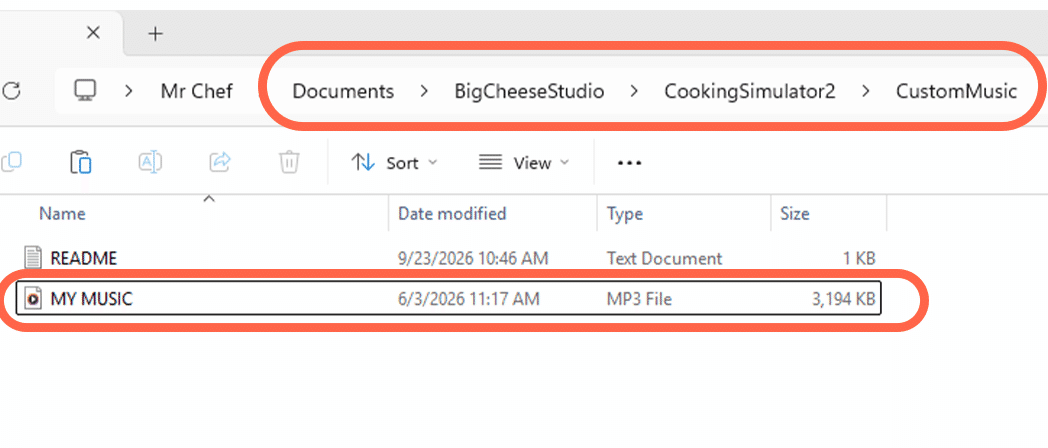The height and width of the screenshot is (448, 1048).
Task: Click the Paste clipboard icon
Action: pos(80,162)
